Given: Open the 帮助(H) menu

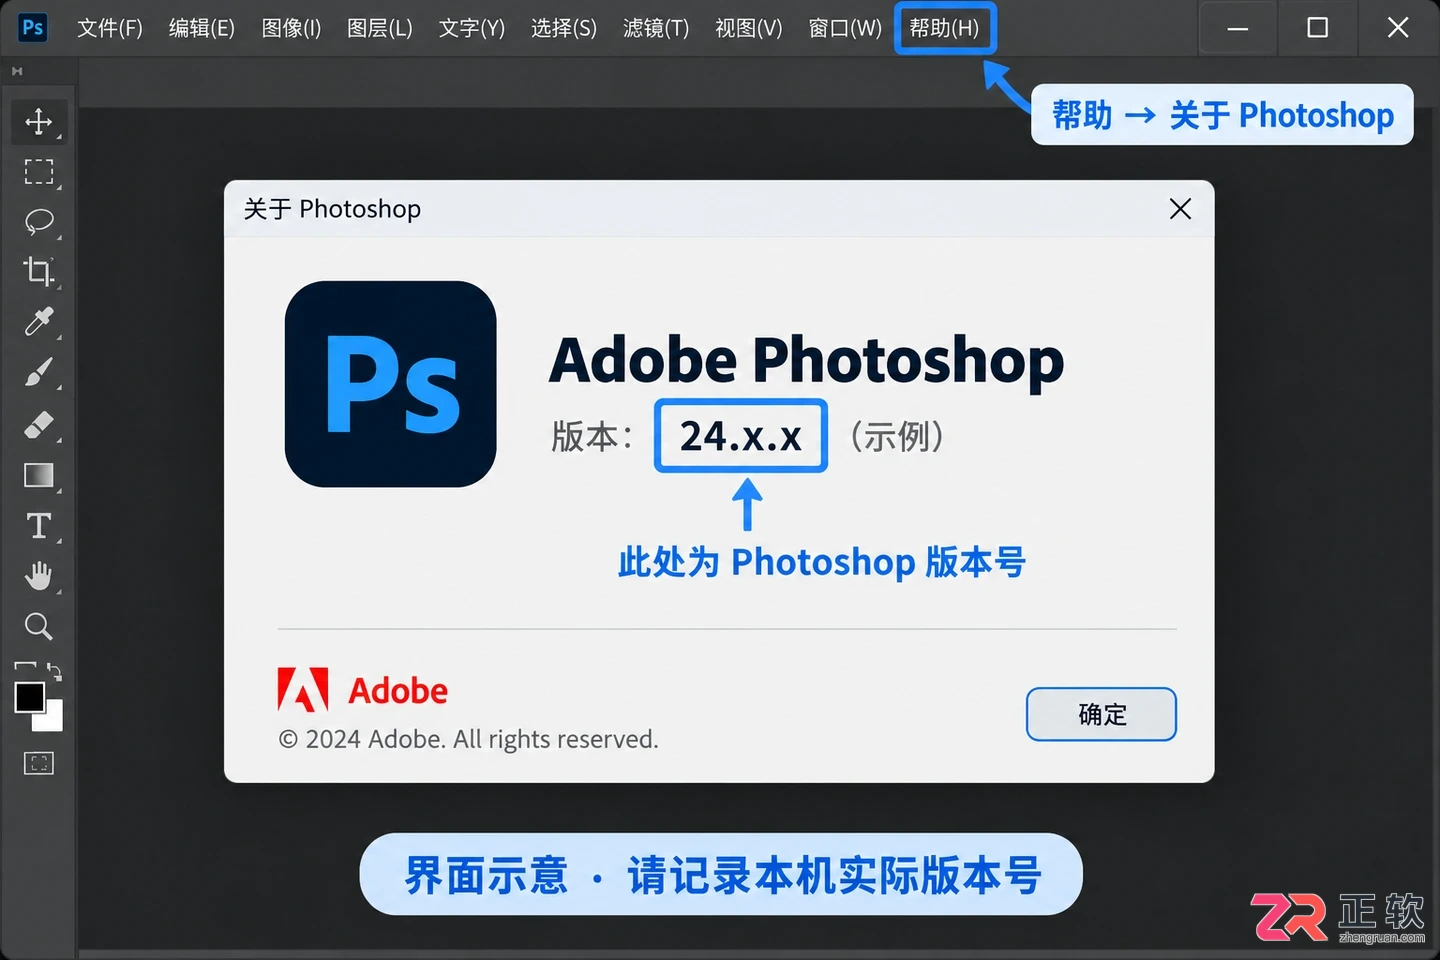Looking at the screenshot, I should 945,28.
